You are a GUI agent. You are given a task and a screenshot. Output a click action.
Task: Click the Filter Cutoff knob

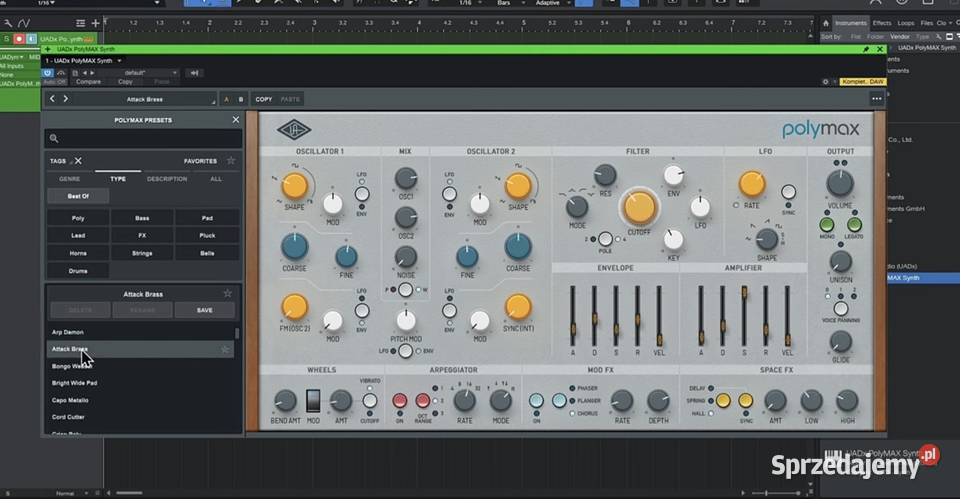point(639,207)
